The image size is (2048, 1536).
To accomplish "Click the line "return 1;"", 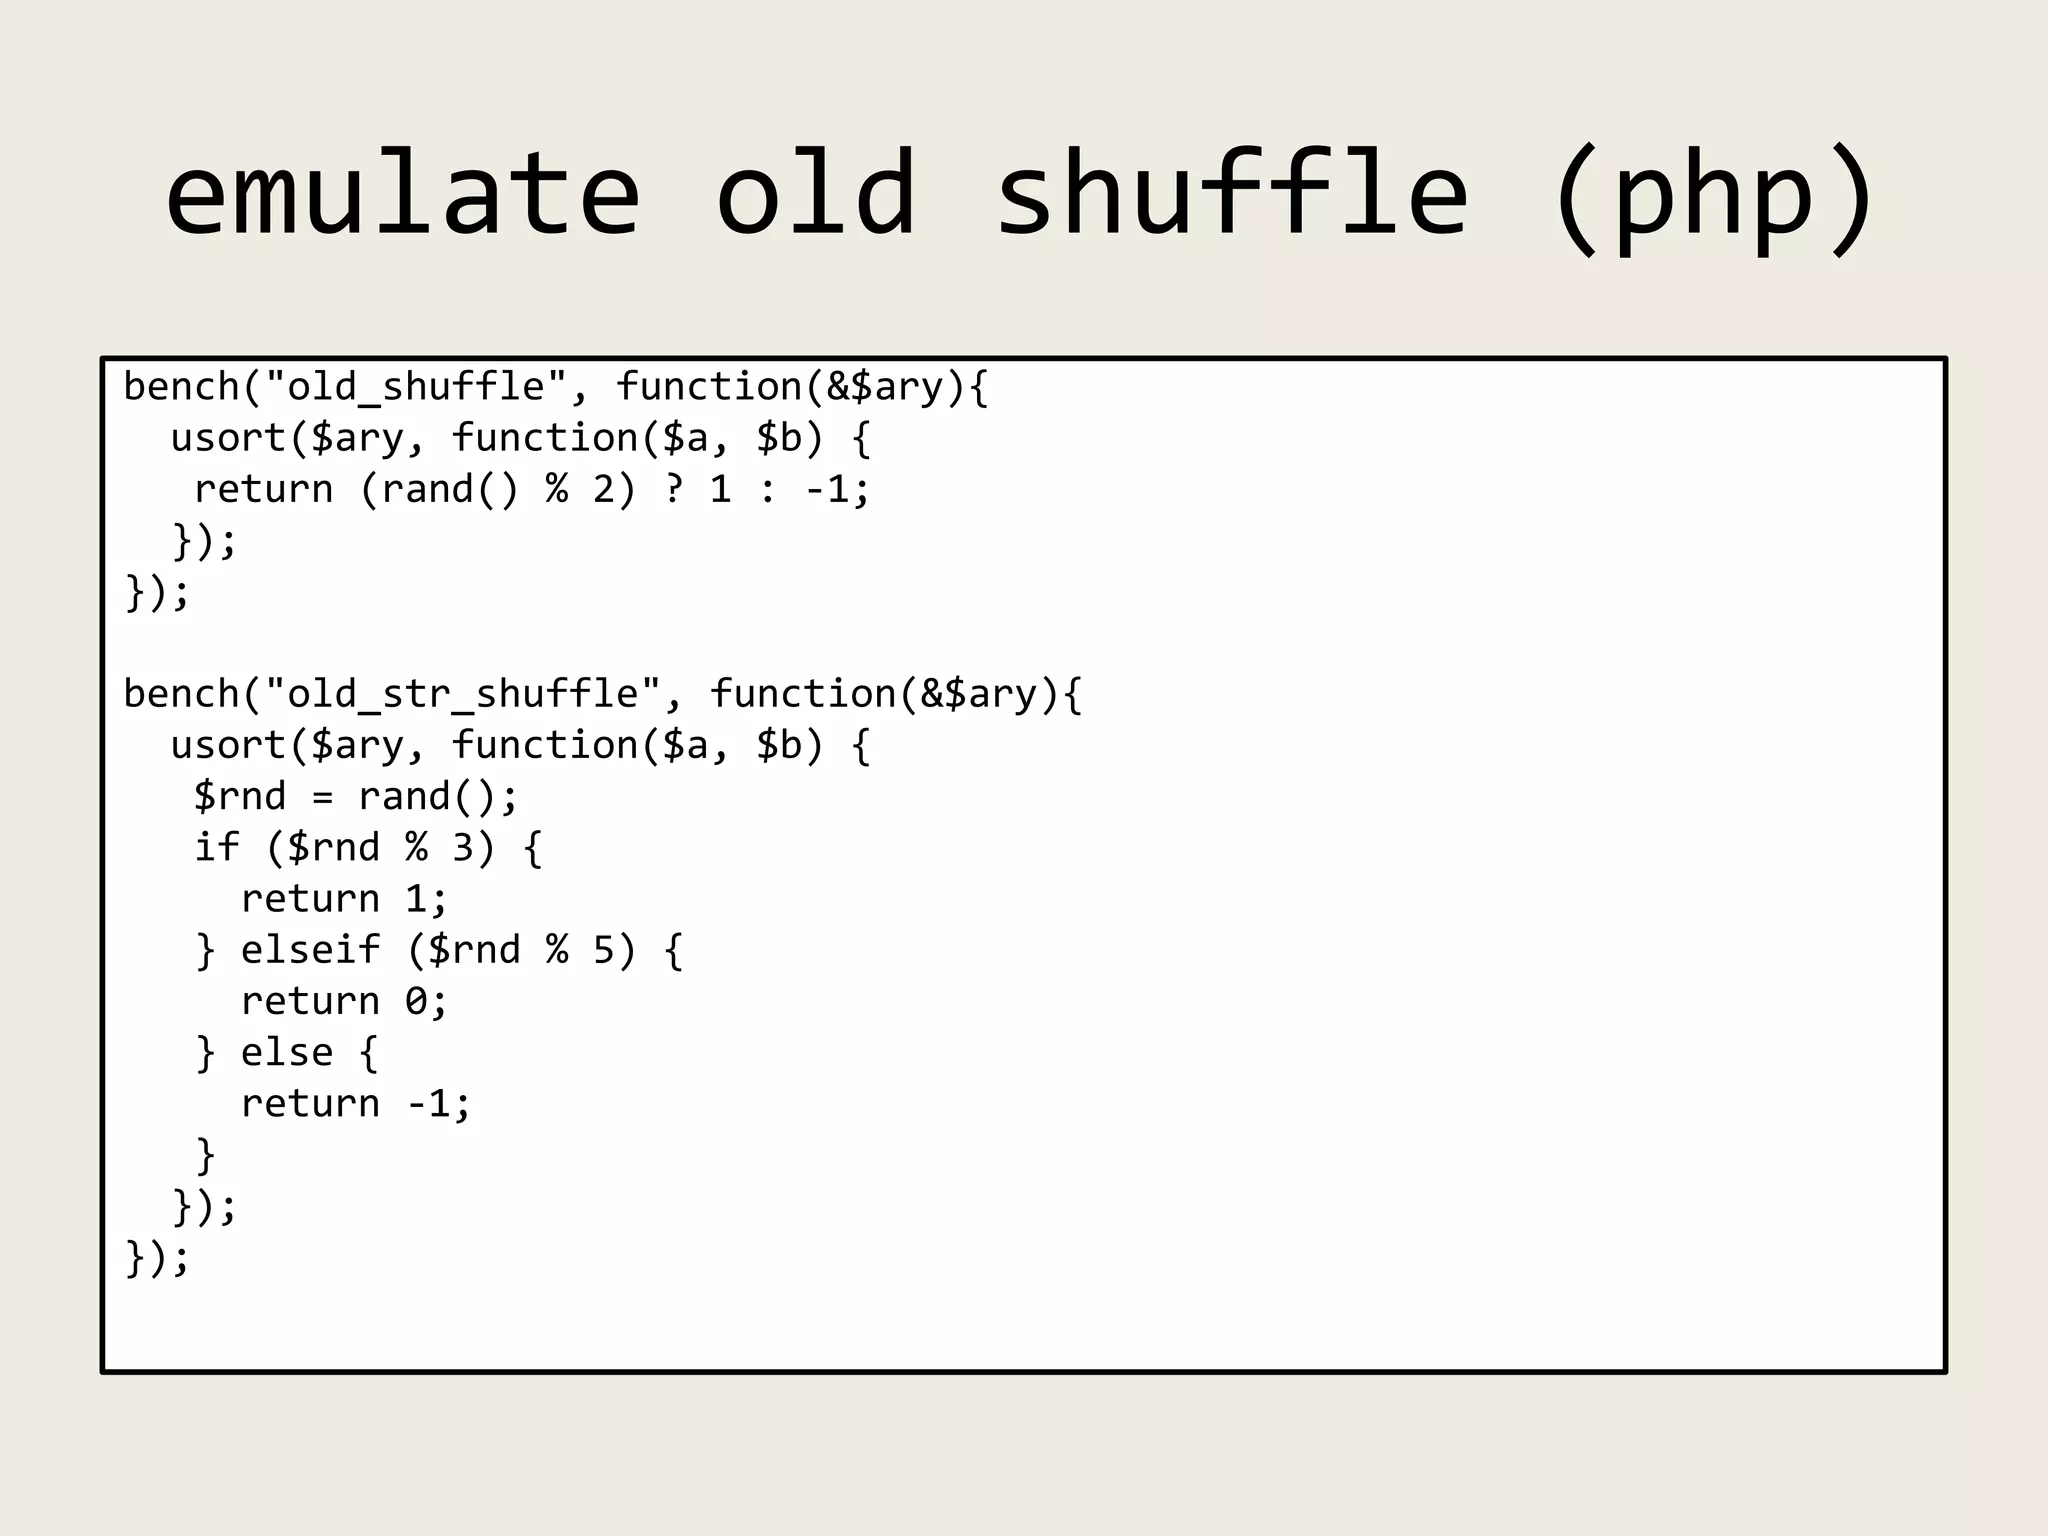I will (344, 900).
